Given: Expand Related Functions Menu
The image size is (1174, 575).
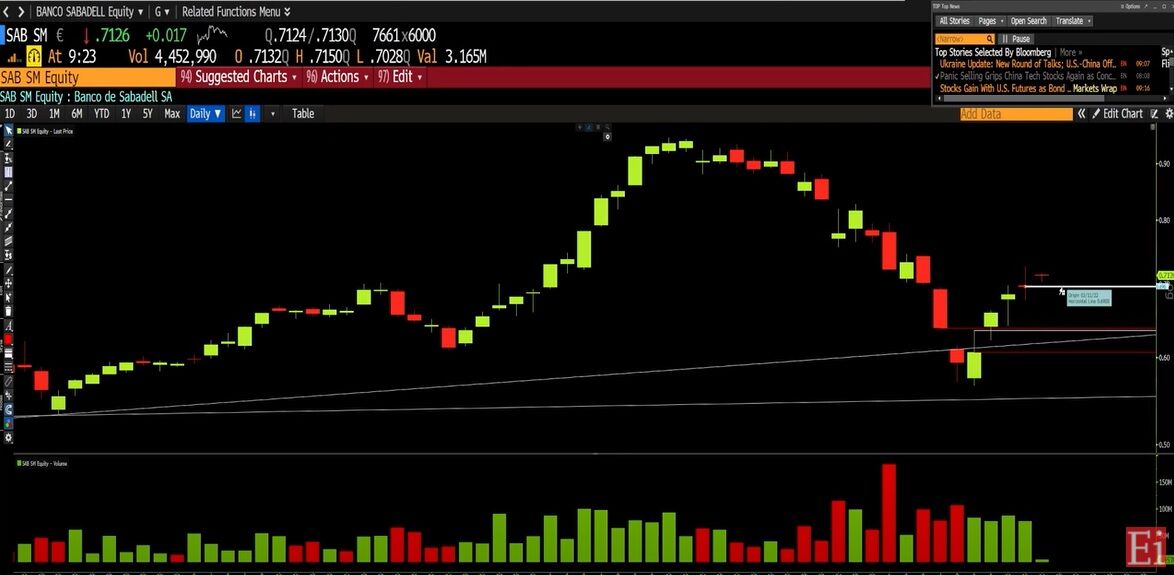Looking at the screenshot, I should pos(237,11).
